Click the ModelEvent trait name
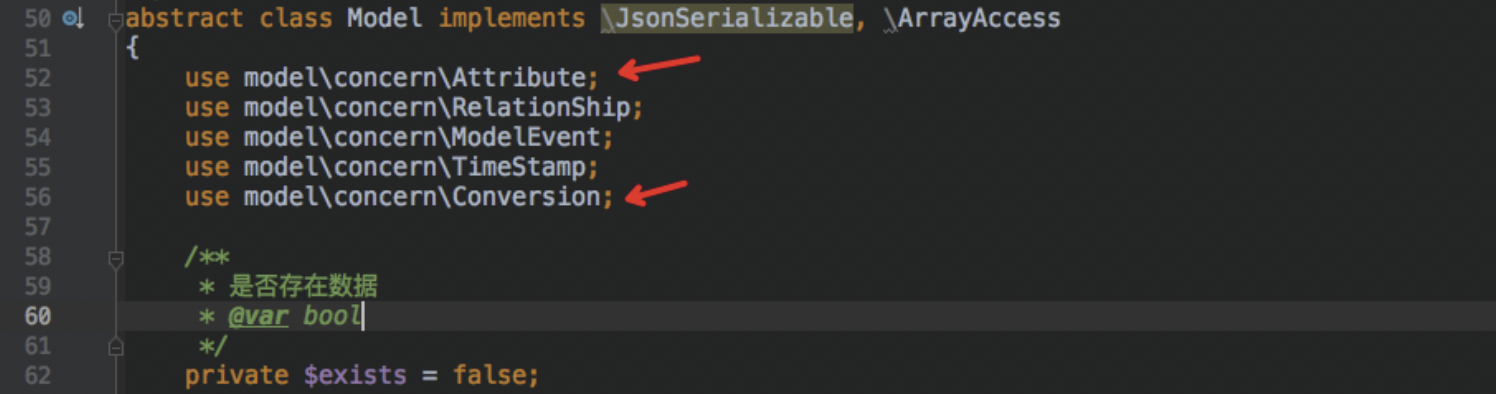This screenshot has height=394, width=1496. (526, 137)
